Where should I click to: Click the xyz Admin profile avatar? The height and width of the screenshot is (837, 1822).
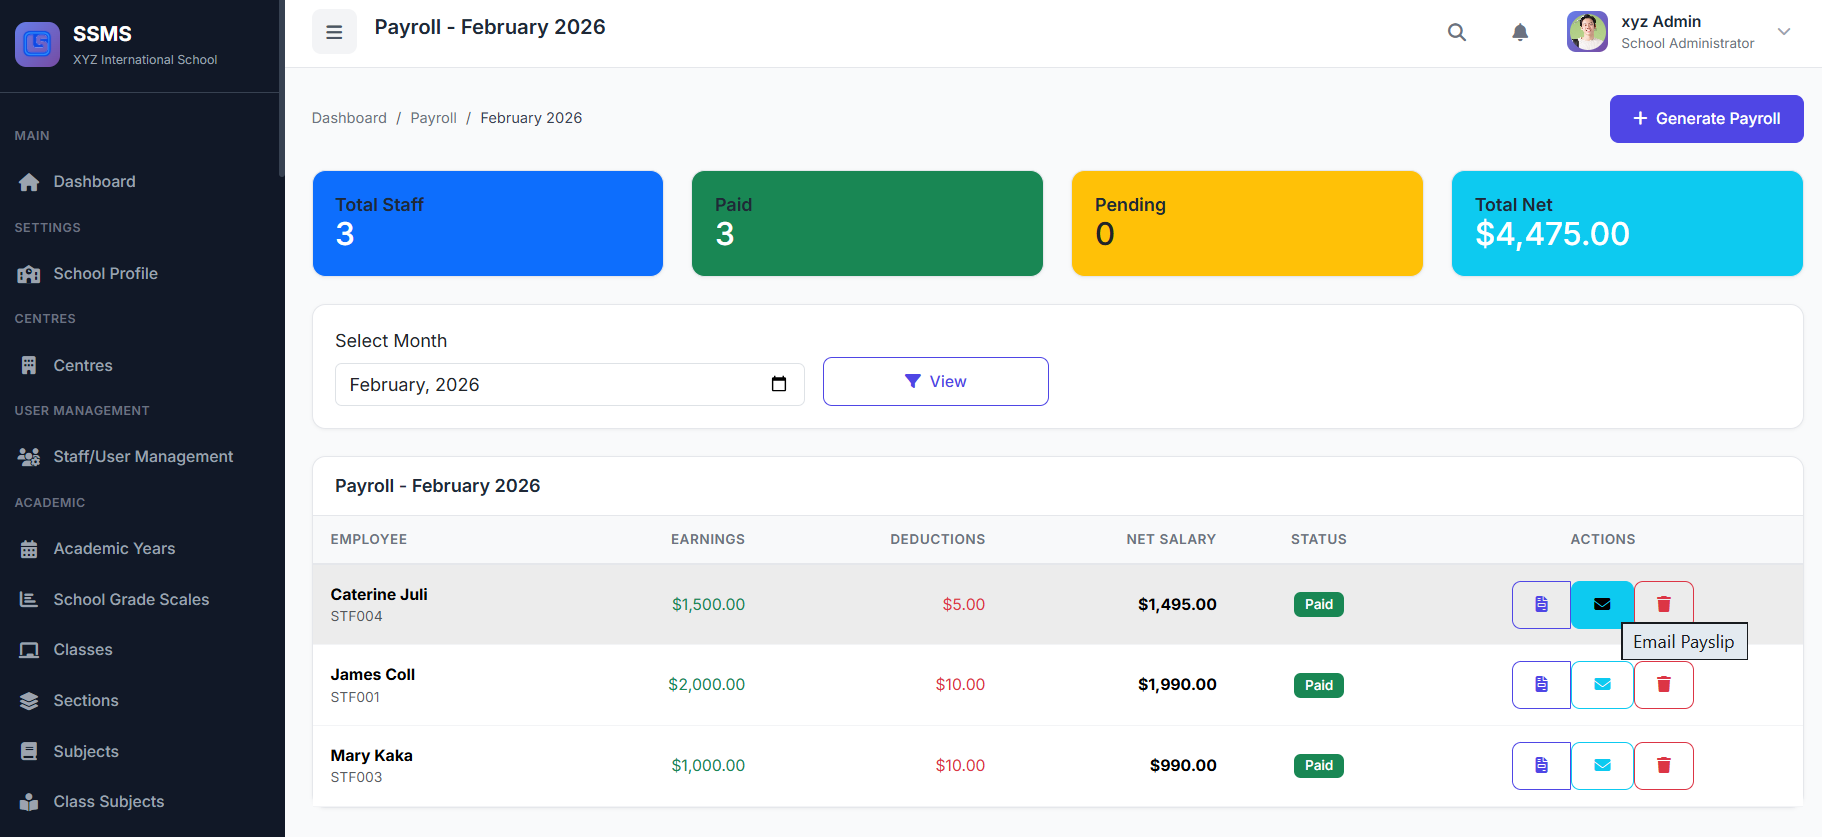click(x=1587, y=32)
